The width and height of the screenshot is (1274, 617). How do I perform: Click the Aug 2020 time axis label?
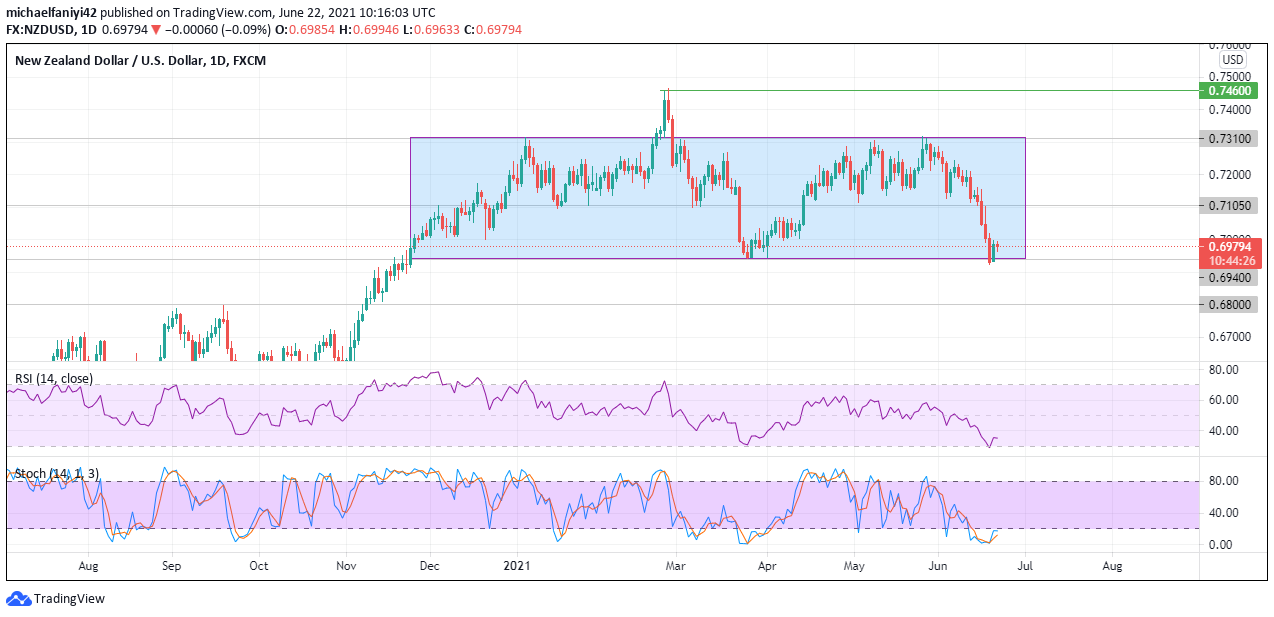tap(88, 566)
